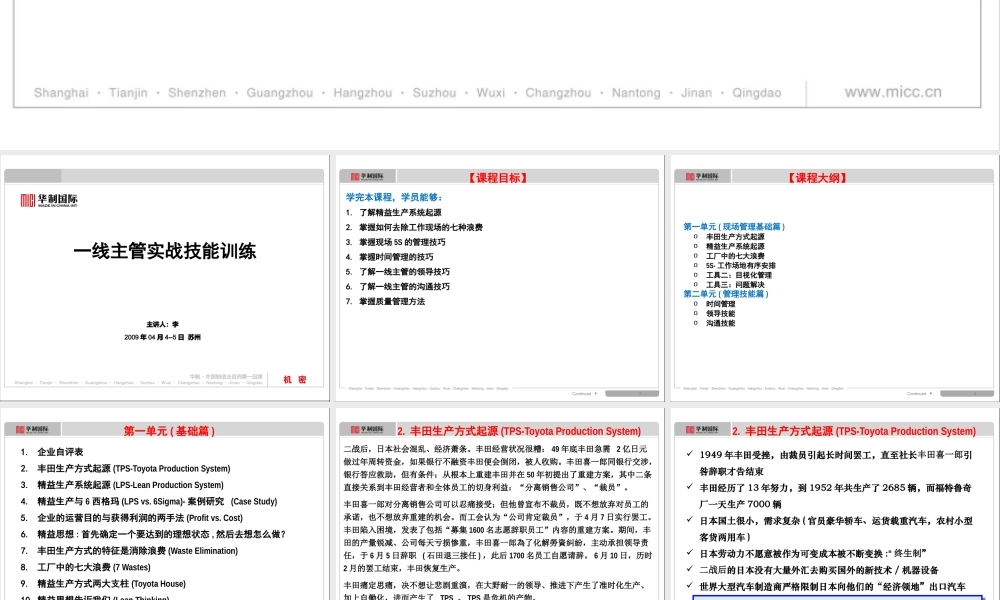Click the "Hangzhou" city name in the top footer
Viewport: 1000px width, 600px height.
click(363, 93)
